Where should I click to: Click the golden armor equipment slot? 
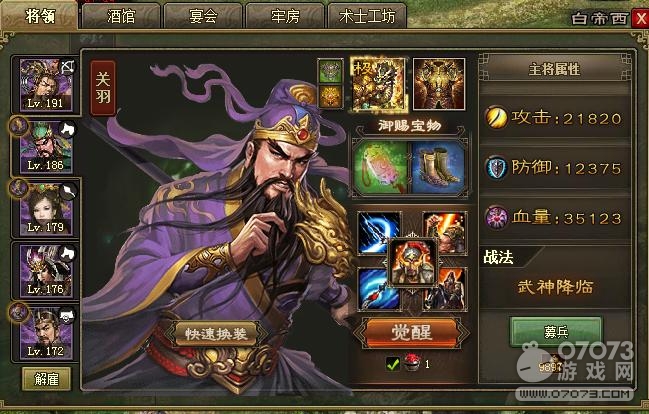click(439, 84)
